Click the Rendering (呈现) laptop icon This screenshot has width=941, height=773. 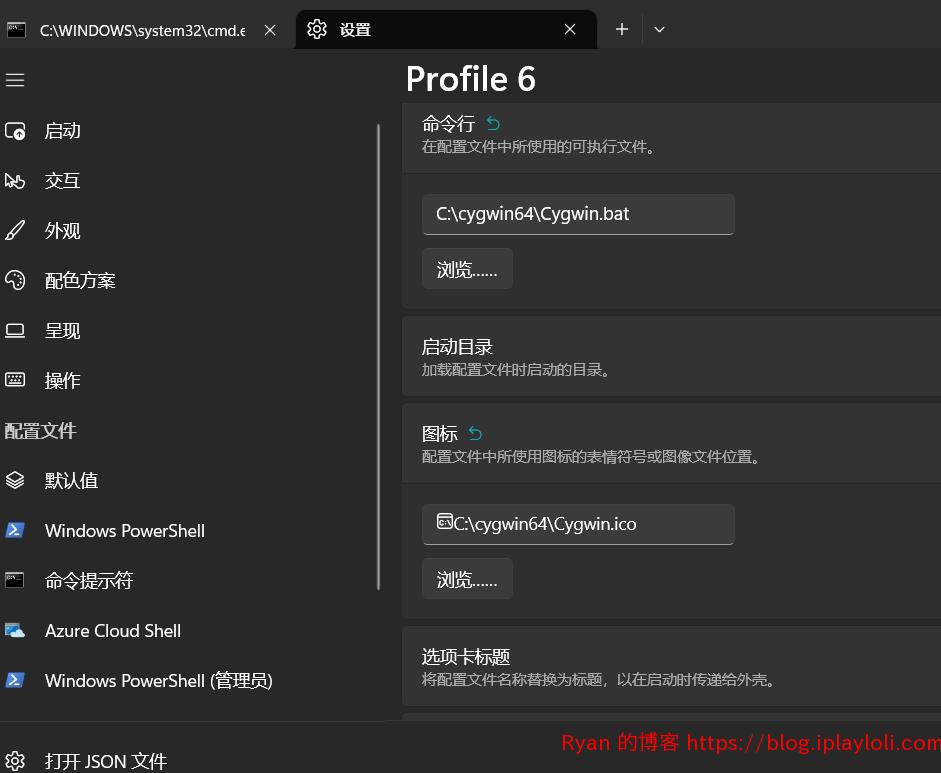point(15,330)
